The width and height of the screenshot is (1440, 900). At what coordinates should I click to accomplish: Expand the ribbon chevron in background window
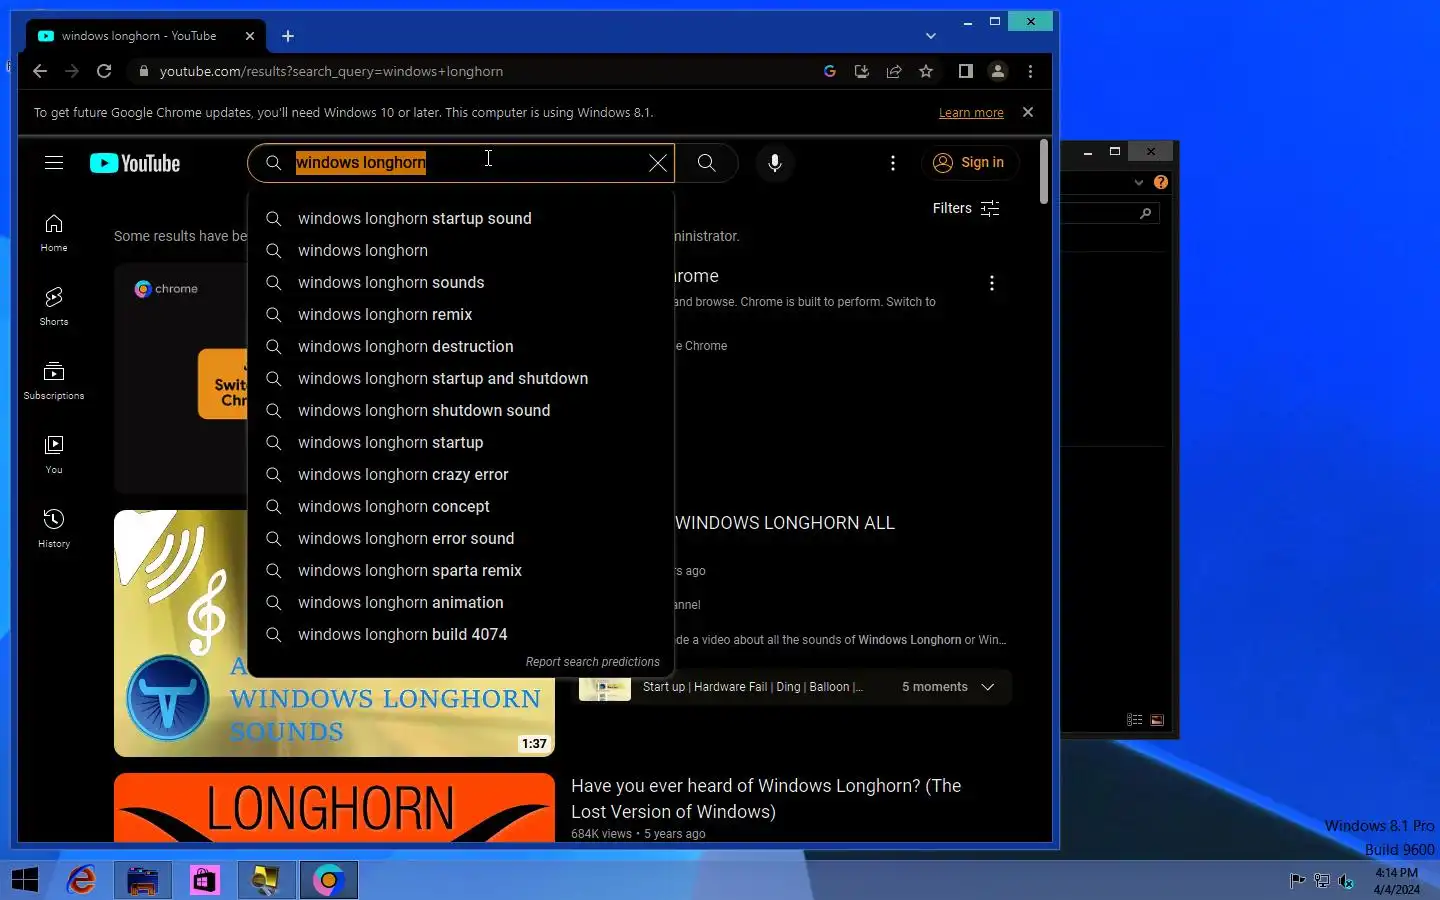pyautogui.click(x=1138, y=183)
